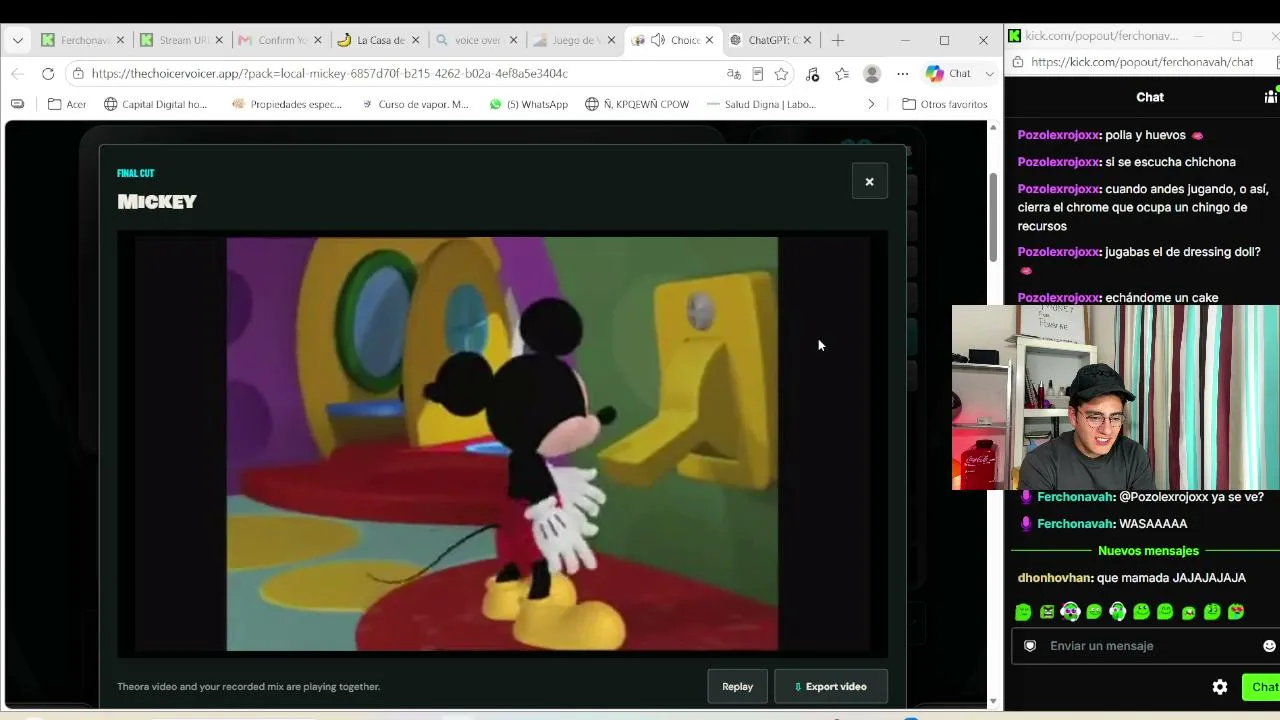
Task: Switch to the Juego de tab
Action: click(x=573, y=40)
